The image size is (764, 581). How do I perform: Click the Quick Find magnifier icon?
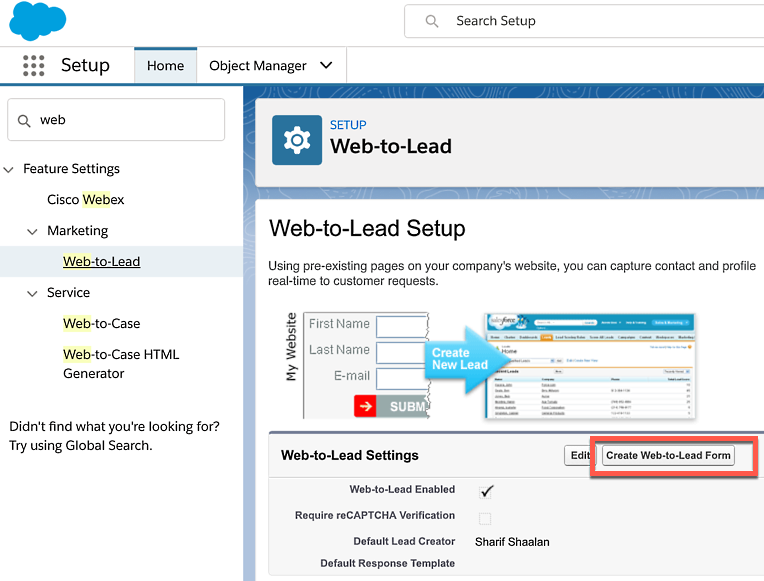[x=24, y=120]
